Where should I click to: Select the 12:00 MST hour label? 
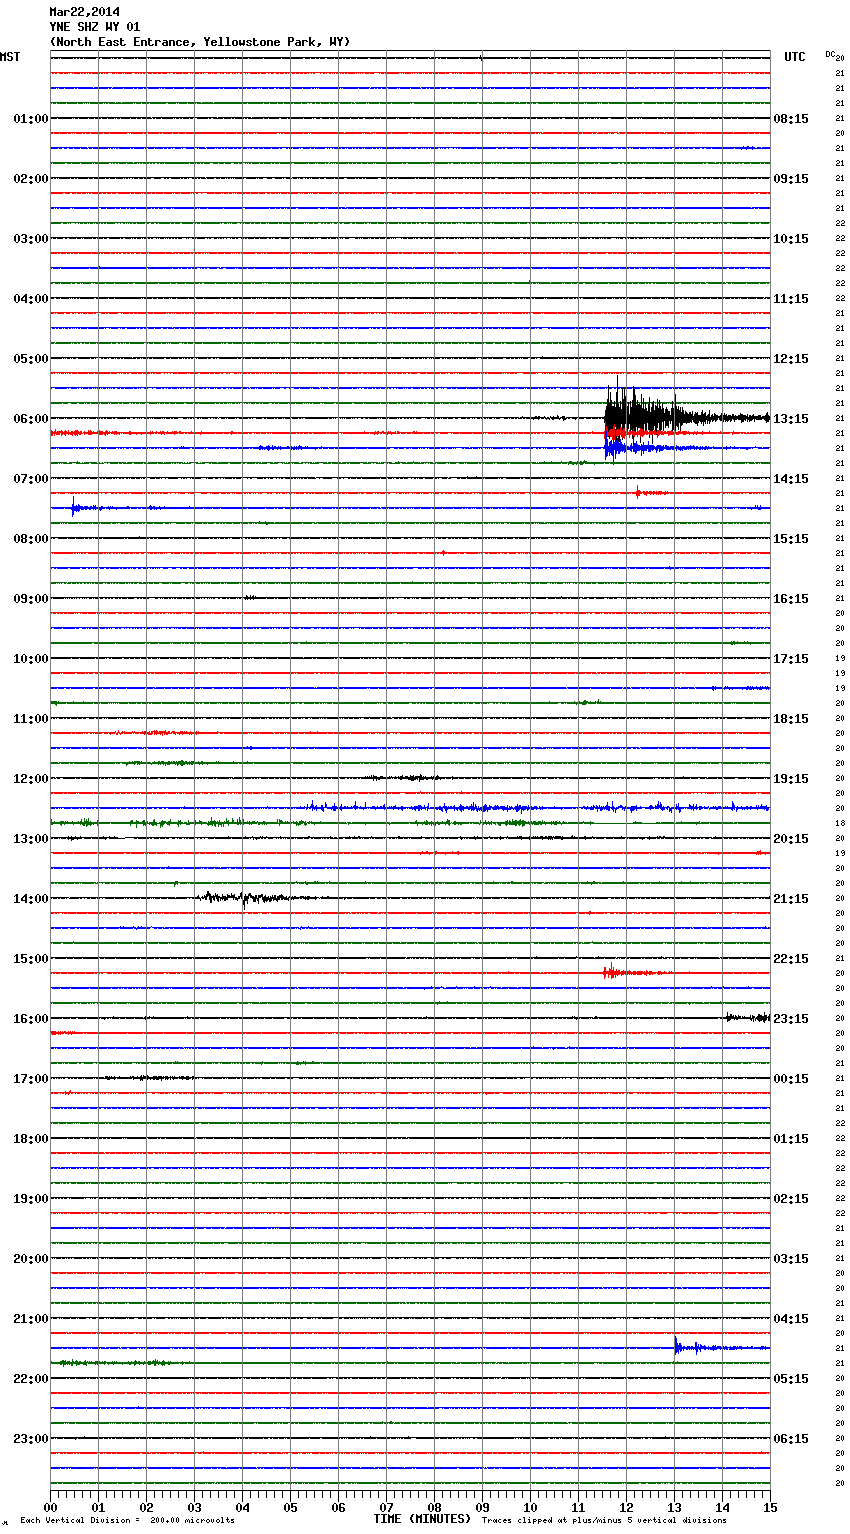click(30, 779)
